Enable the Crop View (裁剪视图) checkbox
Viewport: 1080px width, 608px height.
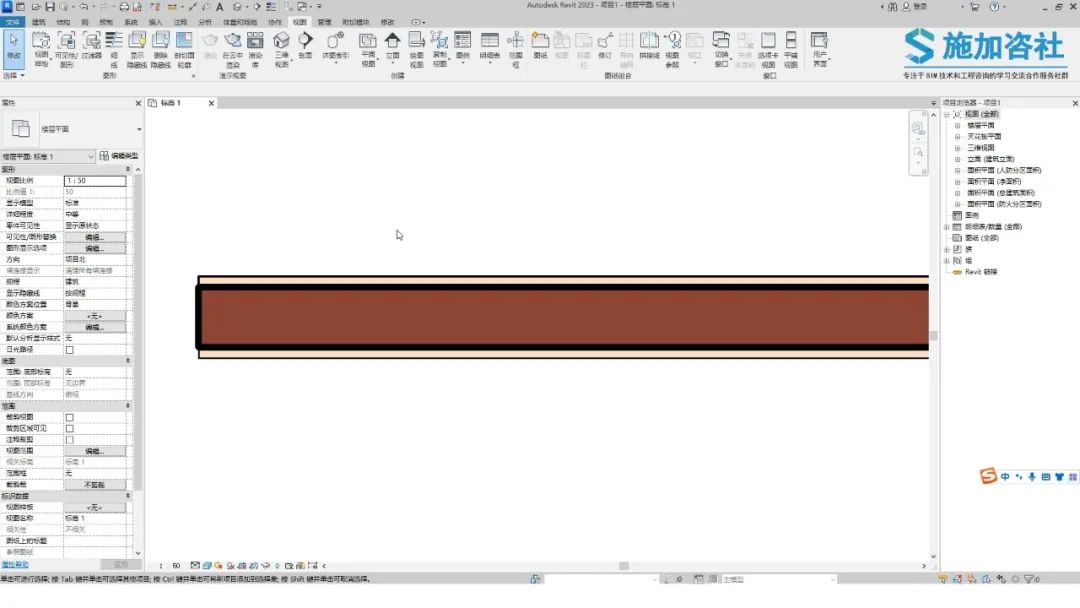(x=69, y=417)
